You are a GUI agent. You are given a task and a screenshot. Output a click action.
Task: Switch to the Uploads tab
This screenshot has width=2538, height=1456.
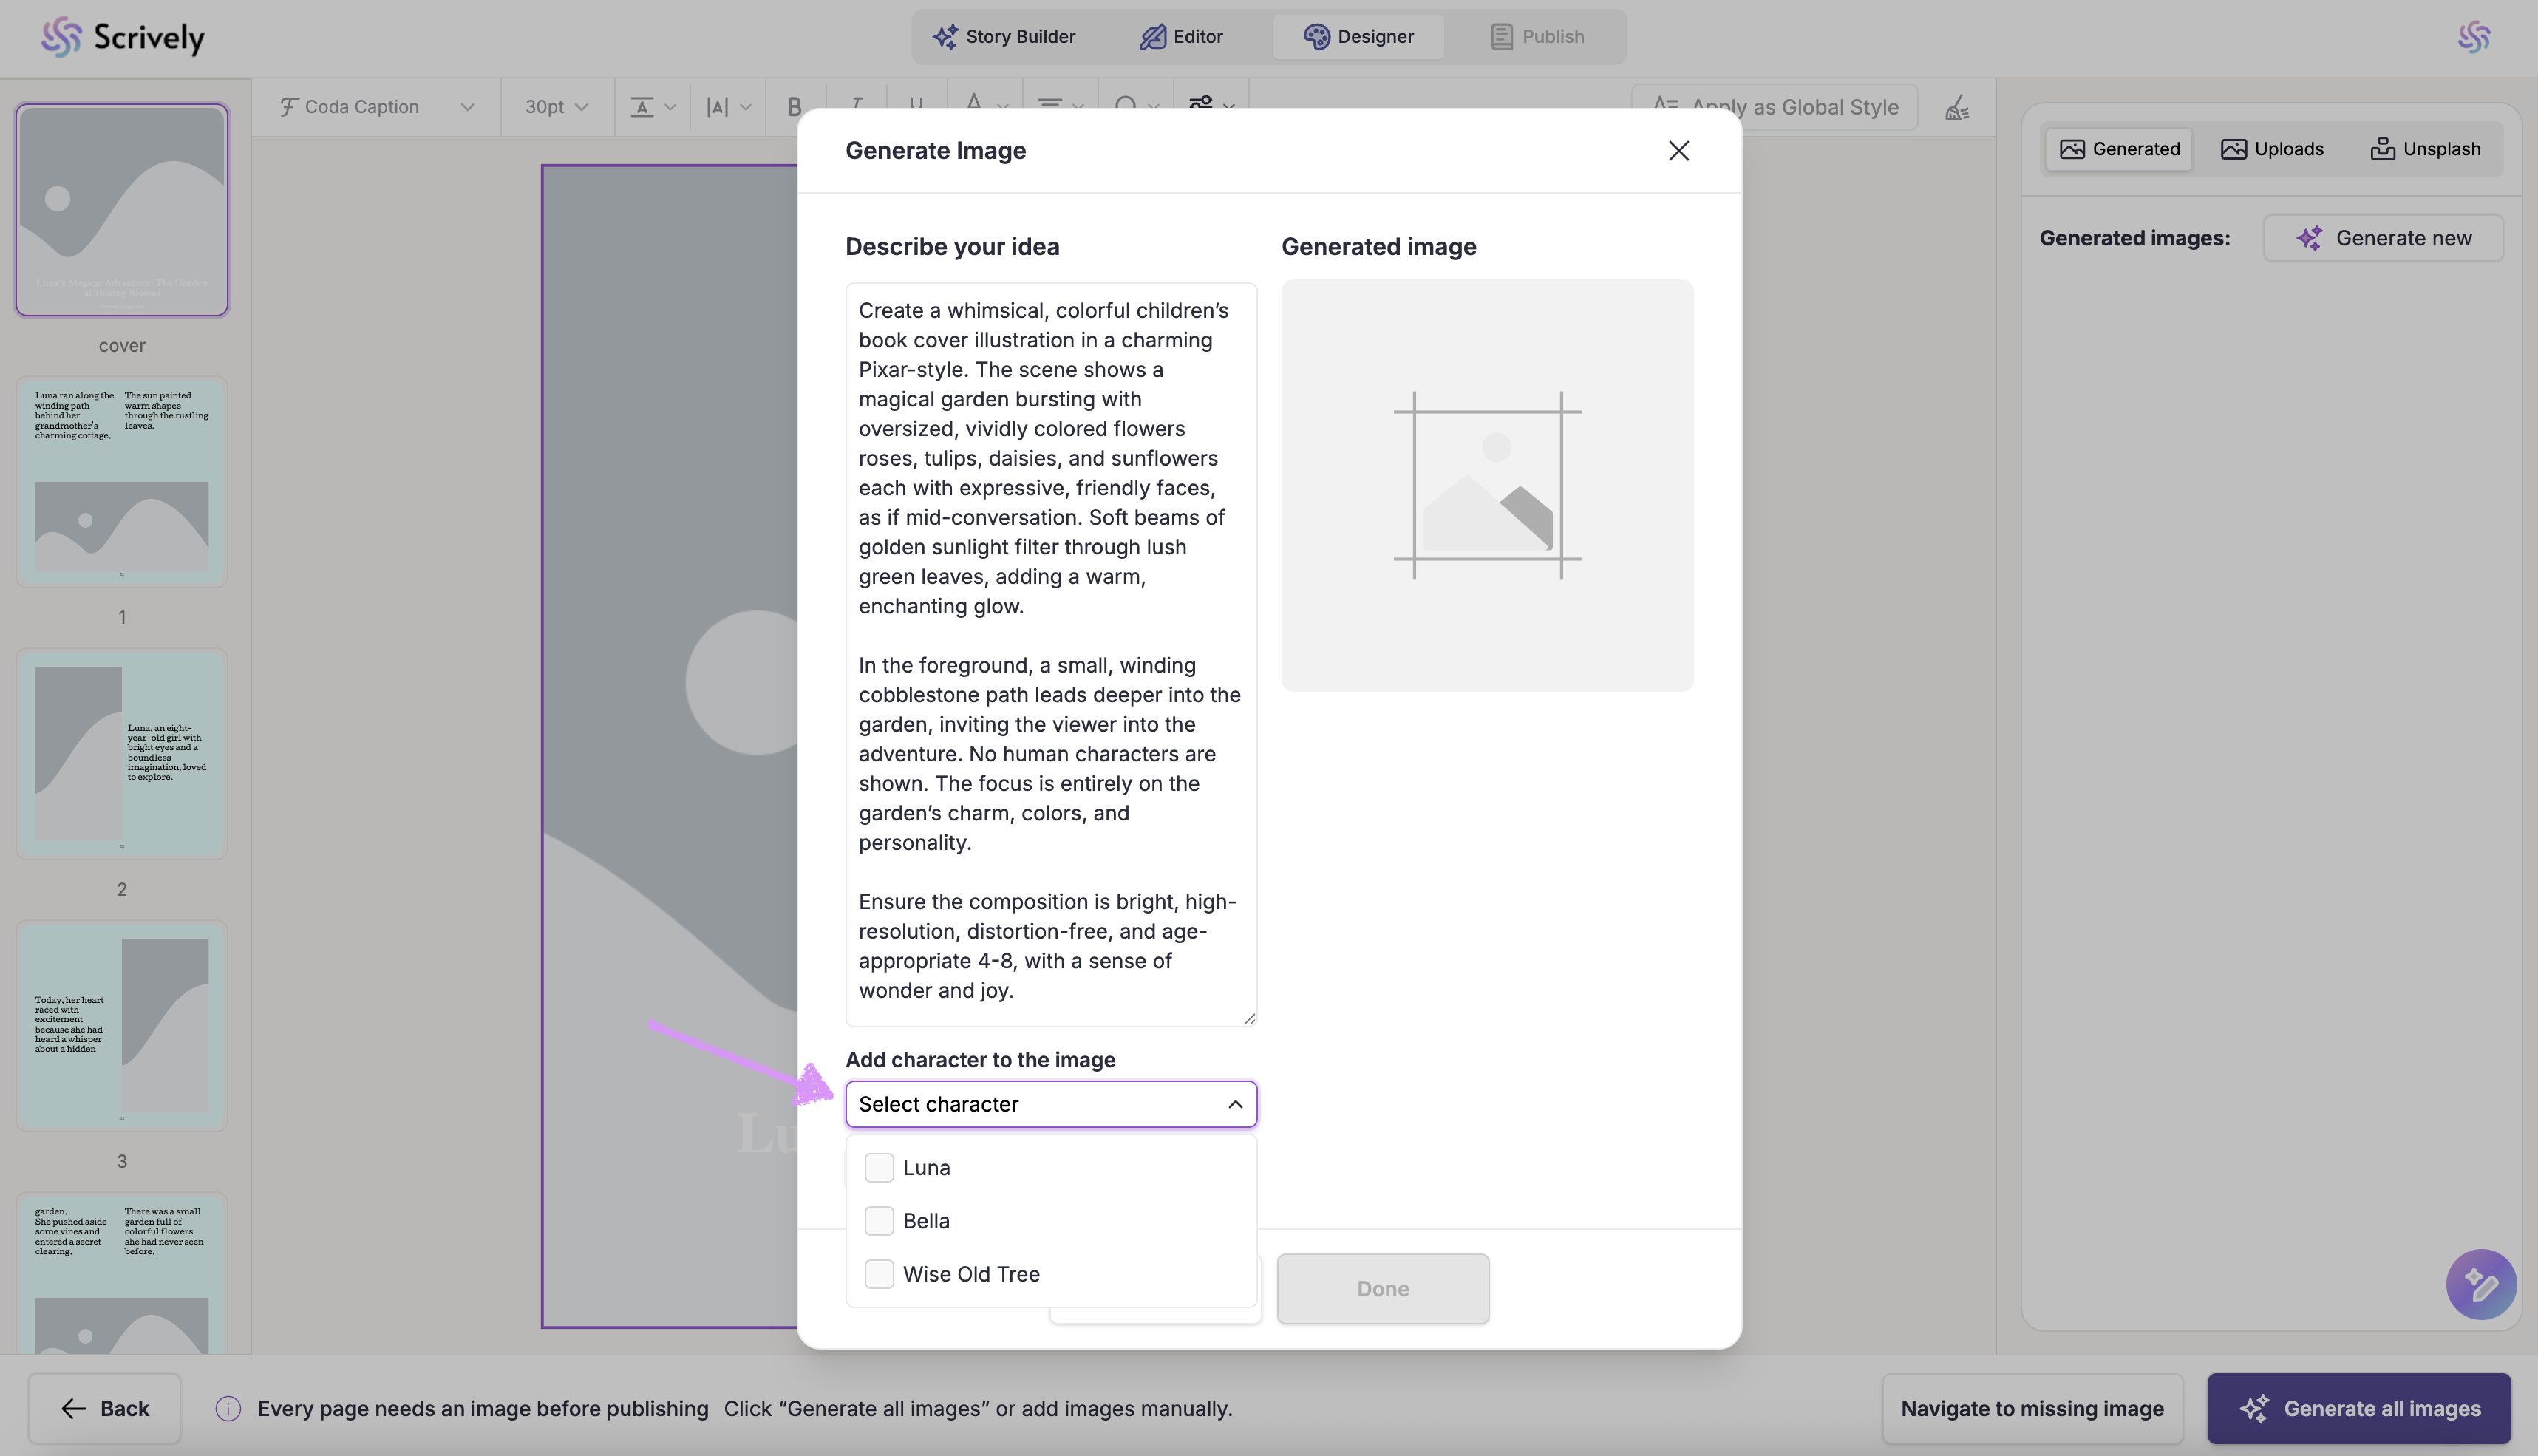tap(2272, 149)
